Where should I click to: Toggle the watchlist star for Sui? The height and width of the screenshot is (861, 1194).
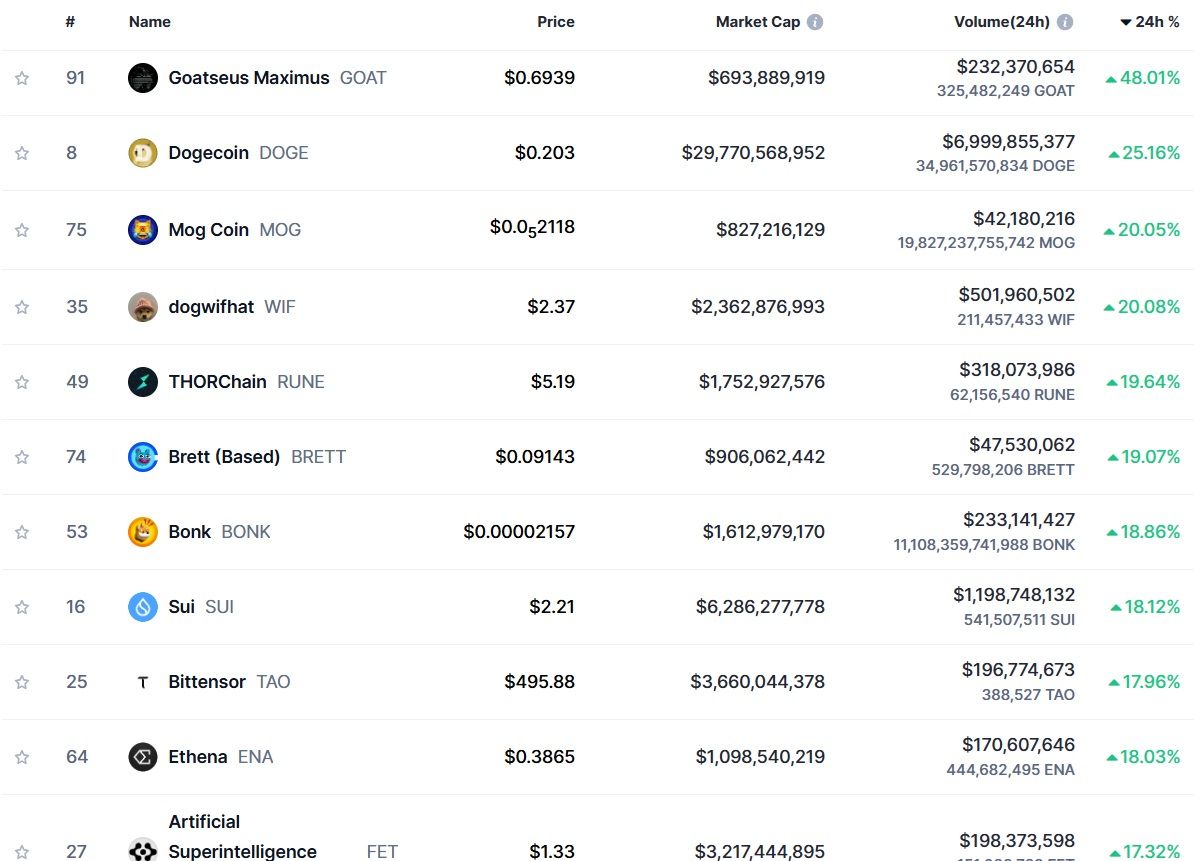22,607
